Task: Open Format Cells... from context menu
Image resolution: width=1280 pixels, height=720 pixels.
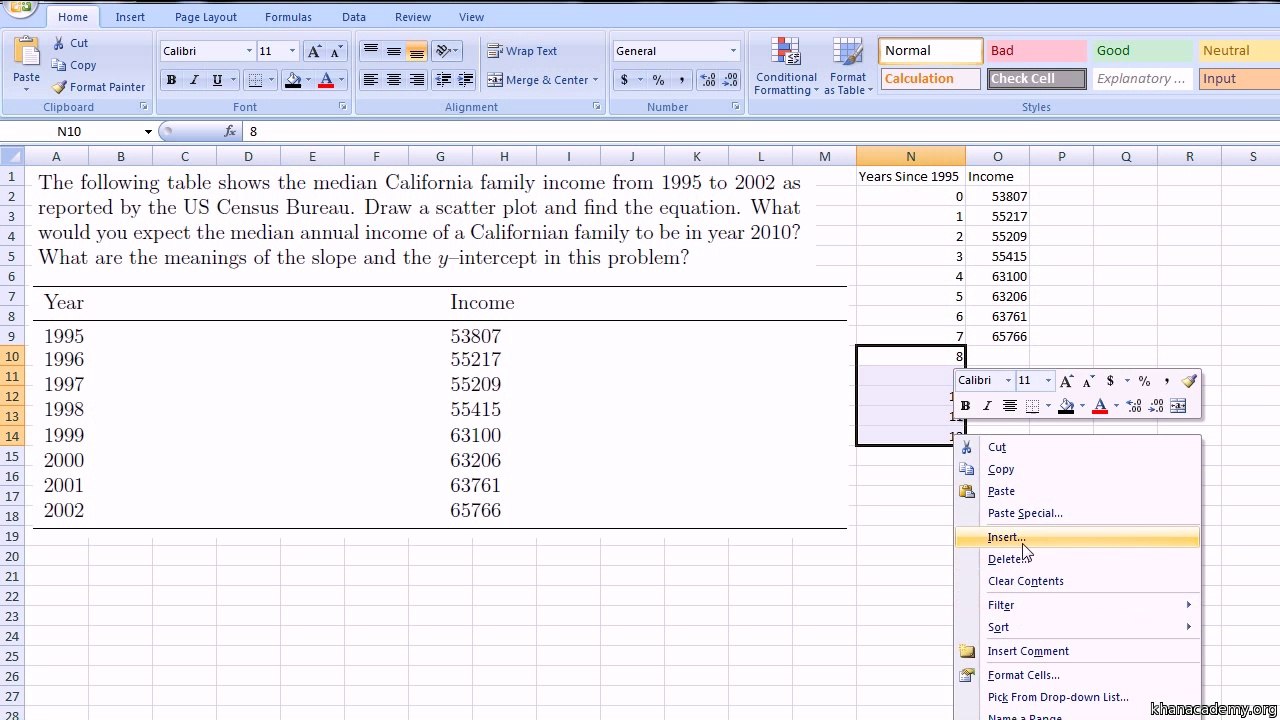Action: 1078,675
